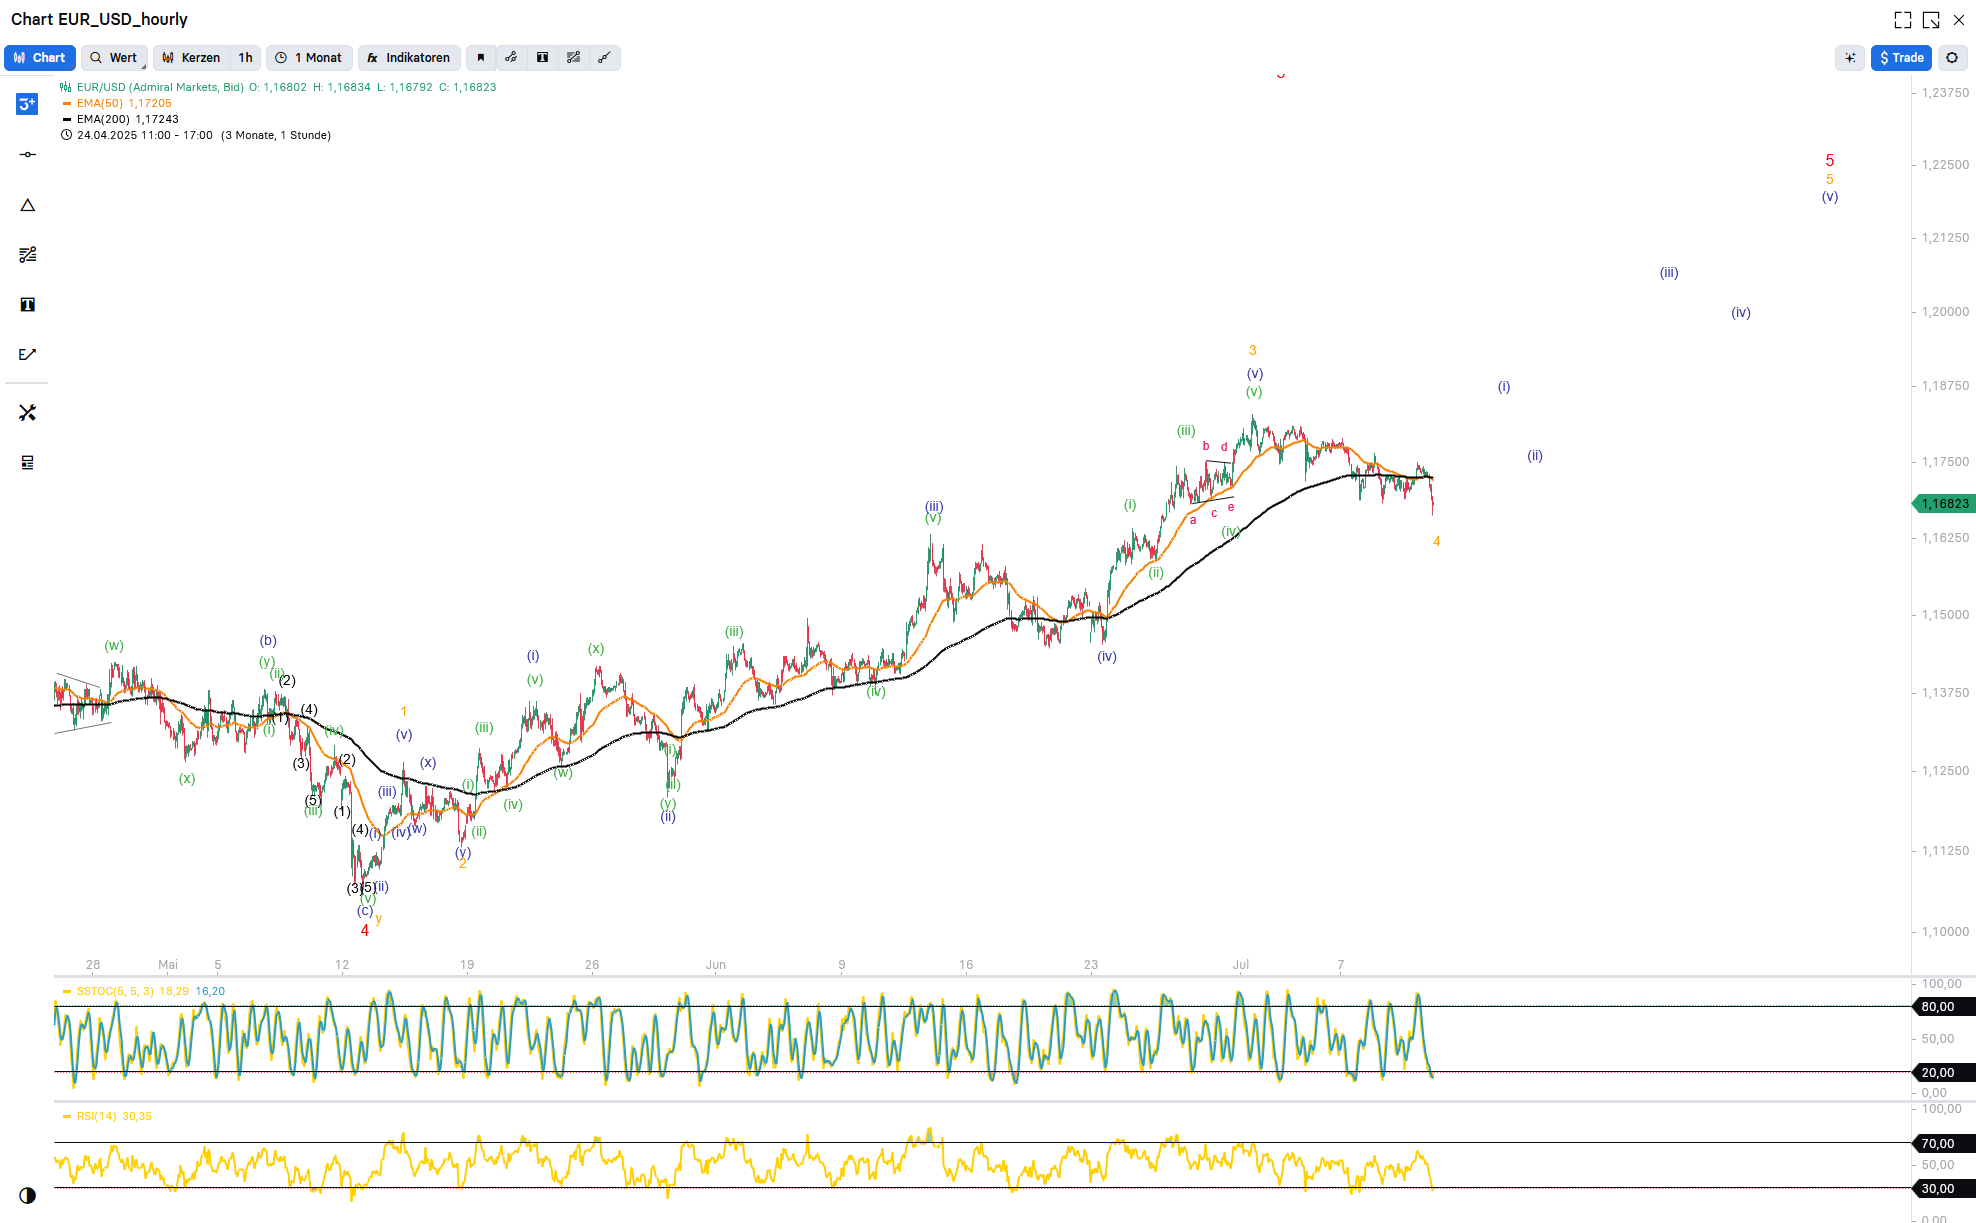The height and width of the screenshot is (1223, 1976).
Task: Open the Chart view menu
Action: (x=39, y=58)
